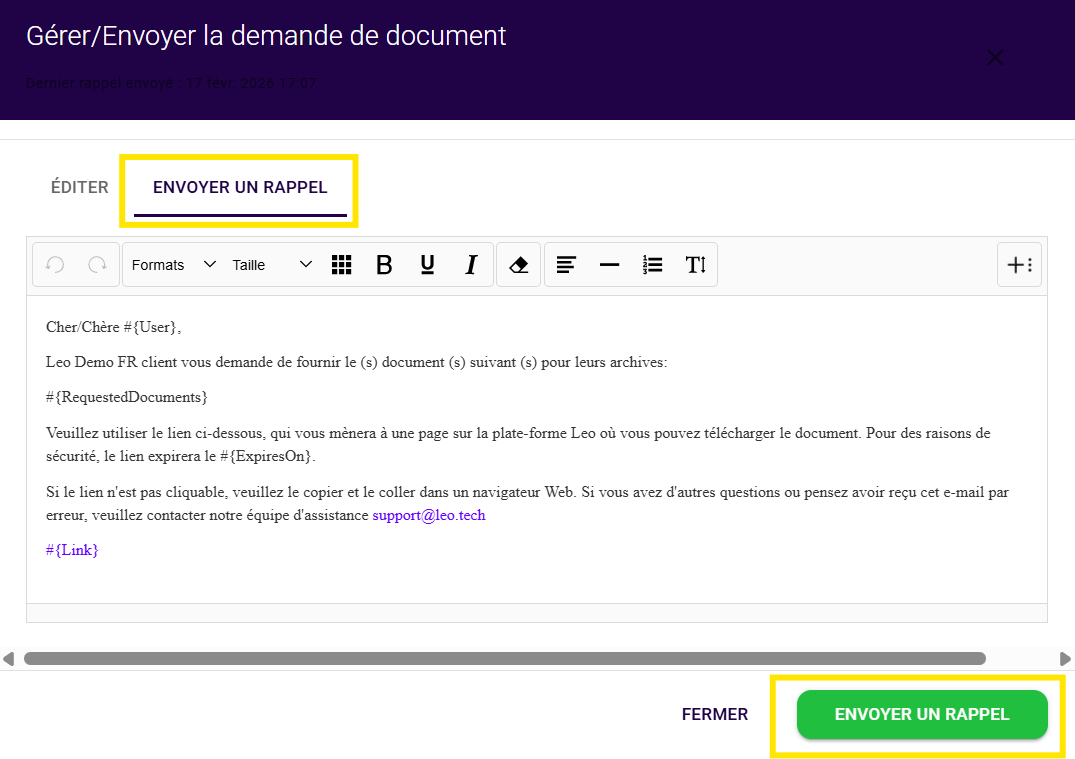Click the Fermer button

[x=714, y=714]
